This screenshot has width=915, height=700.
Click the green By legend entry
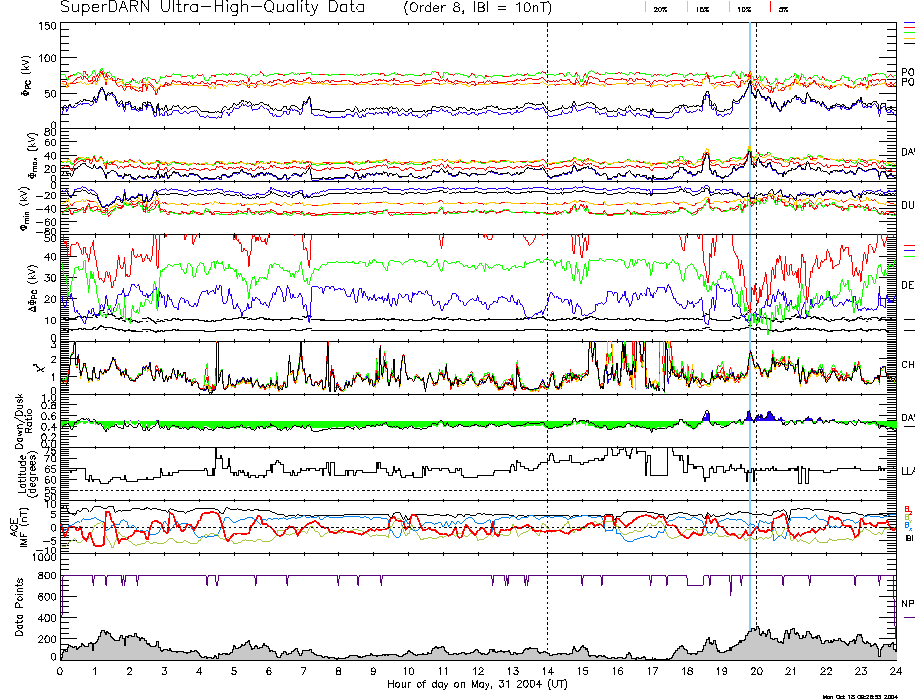[907, 517]
